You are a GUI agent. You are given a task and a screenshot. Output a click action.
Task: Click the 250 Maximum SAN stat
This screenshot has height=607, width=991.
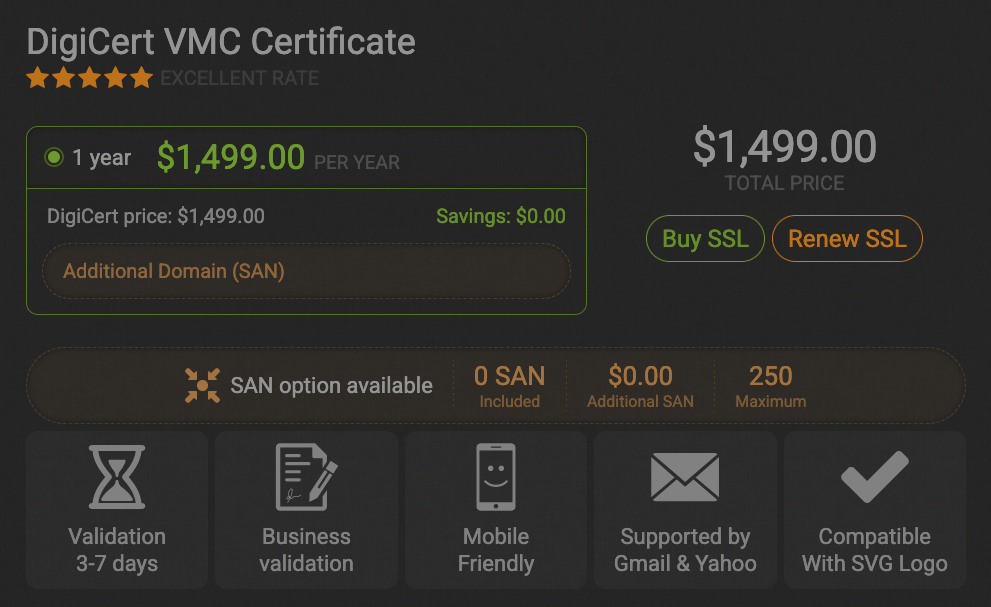click(x=770, y=385)
